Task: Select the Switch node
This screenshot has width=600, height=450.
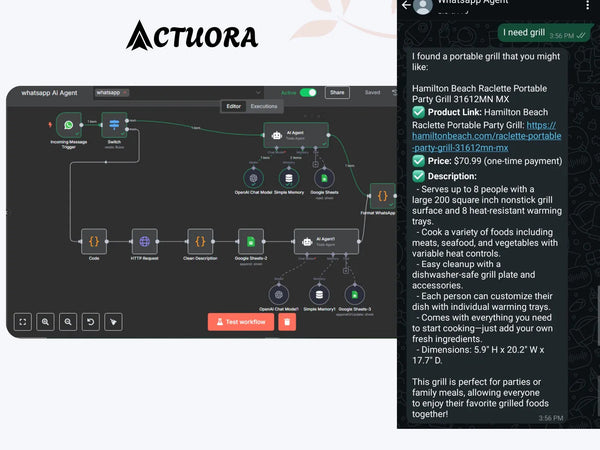Action: click(x=114, y=125)
